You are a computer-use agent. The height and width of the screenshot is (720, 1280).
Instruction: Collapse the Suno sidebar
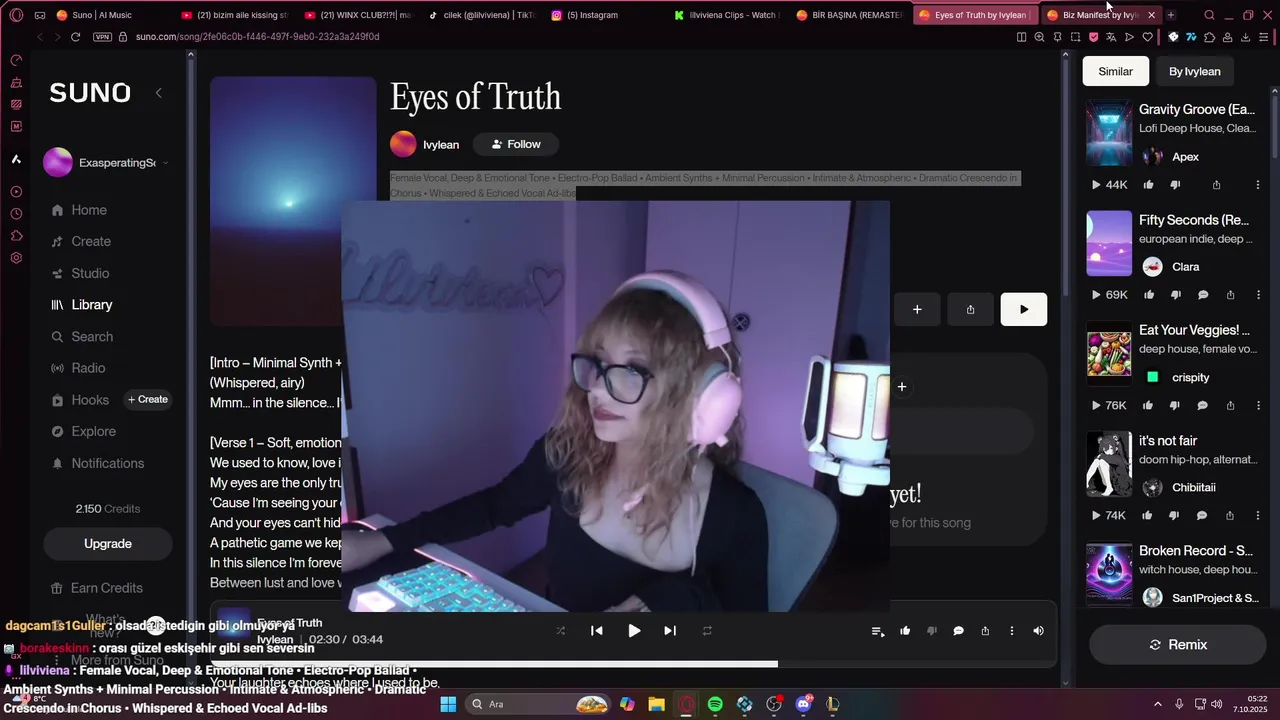coord(158,93)
